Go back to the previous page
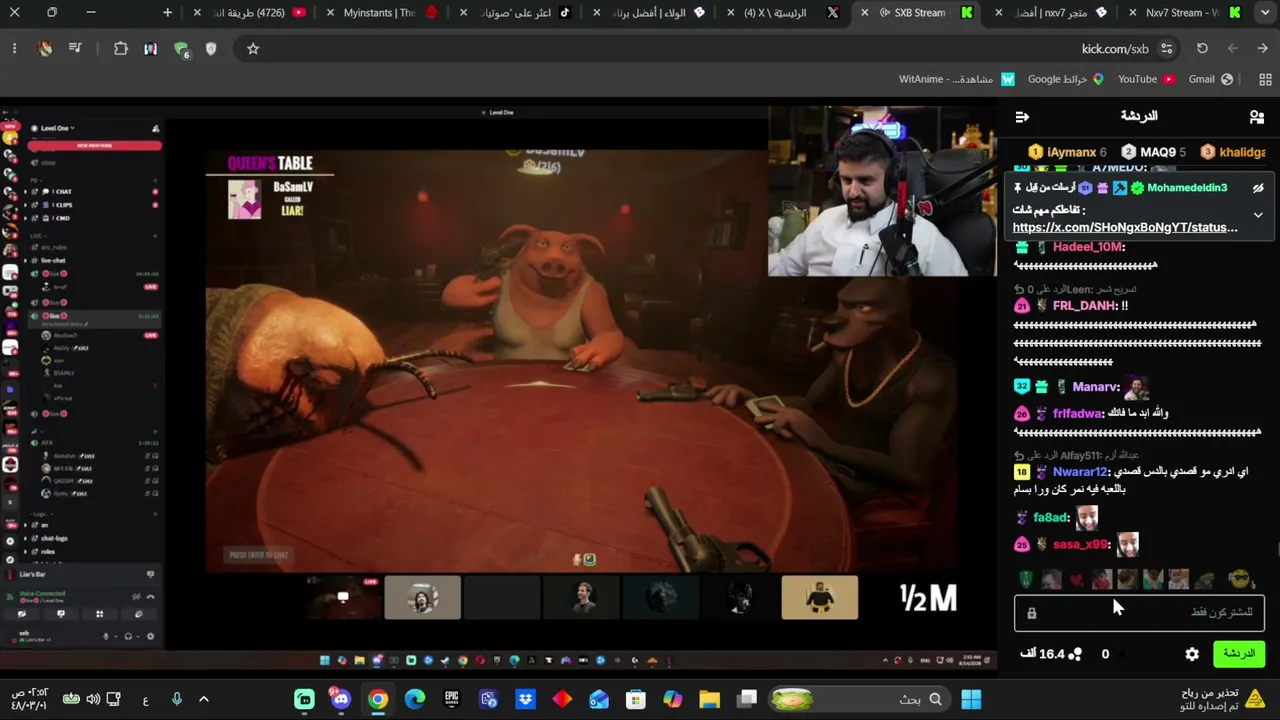This screenshot has height=720, width=1280. pos(1263,48)
